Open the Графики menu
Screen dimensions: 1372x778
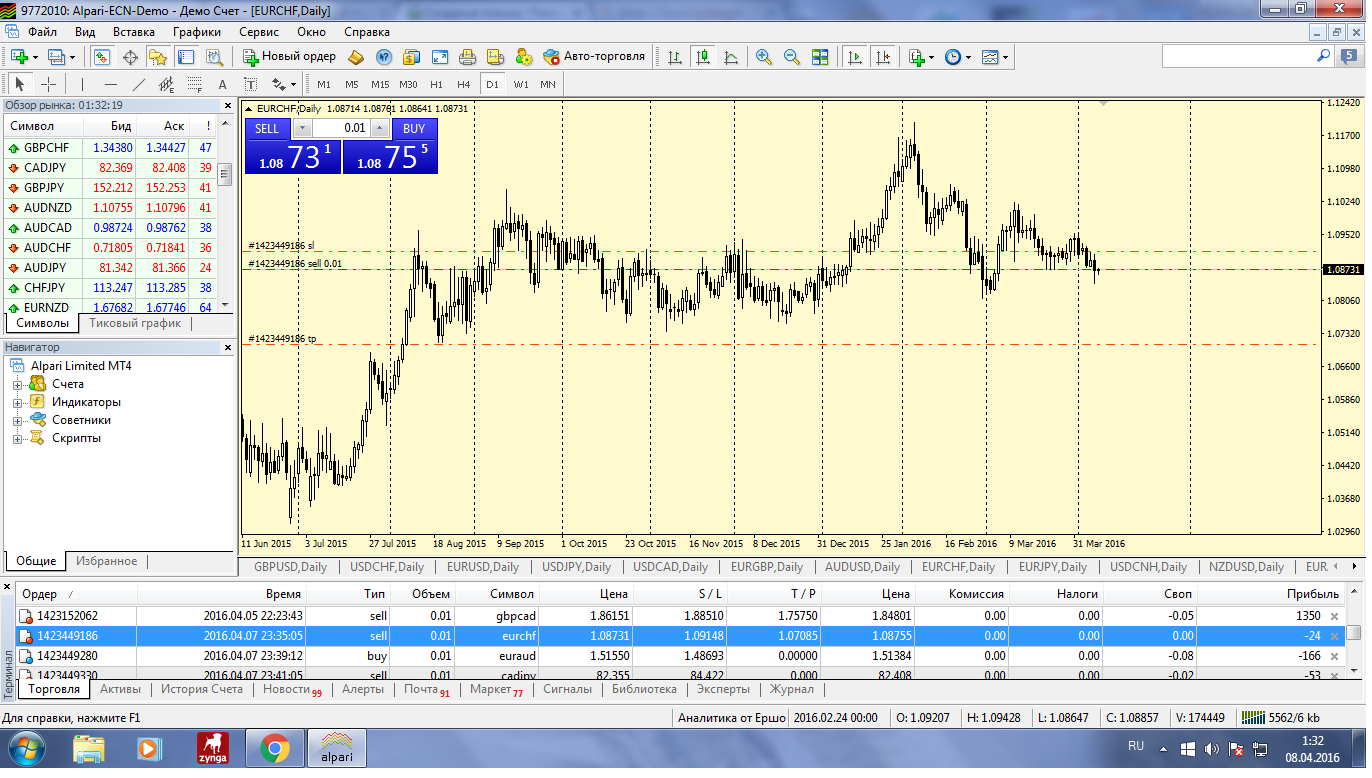196,31
